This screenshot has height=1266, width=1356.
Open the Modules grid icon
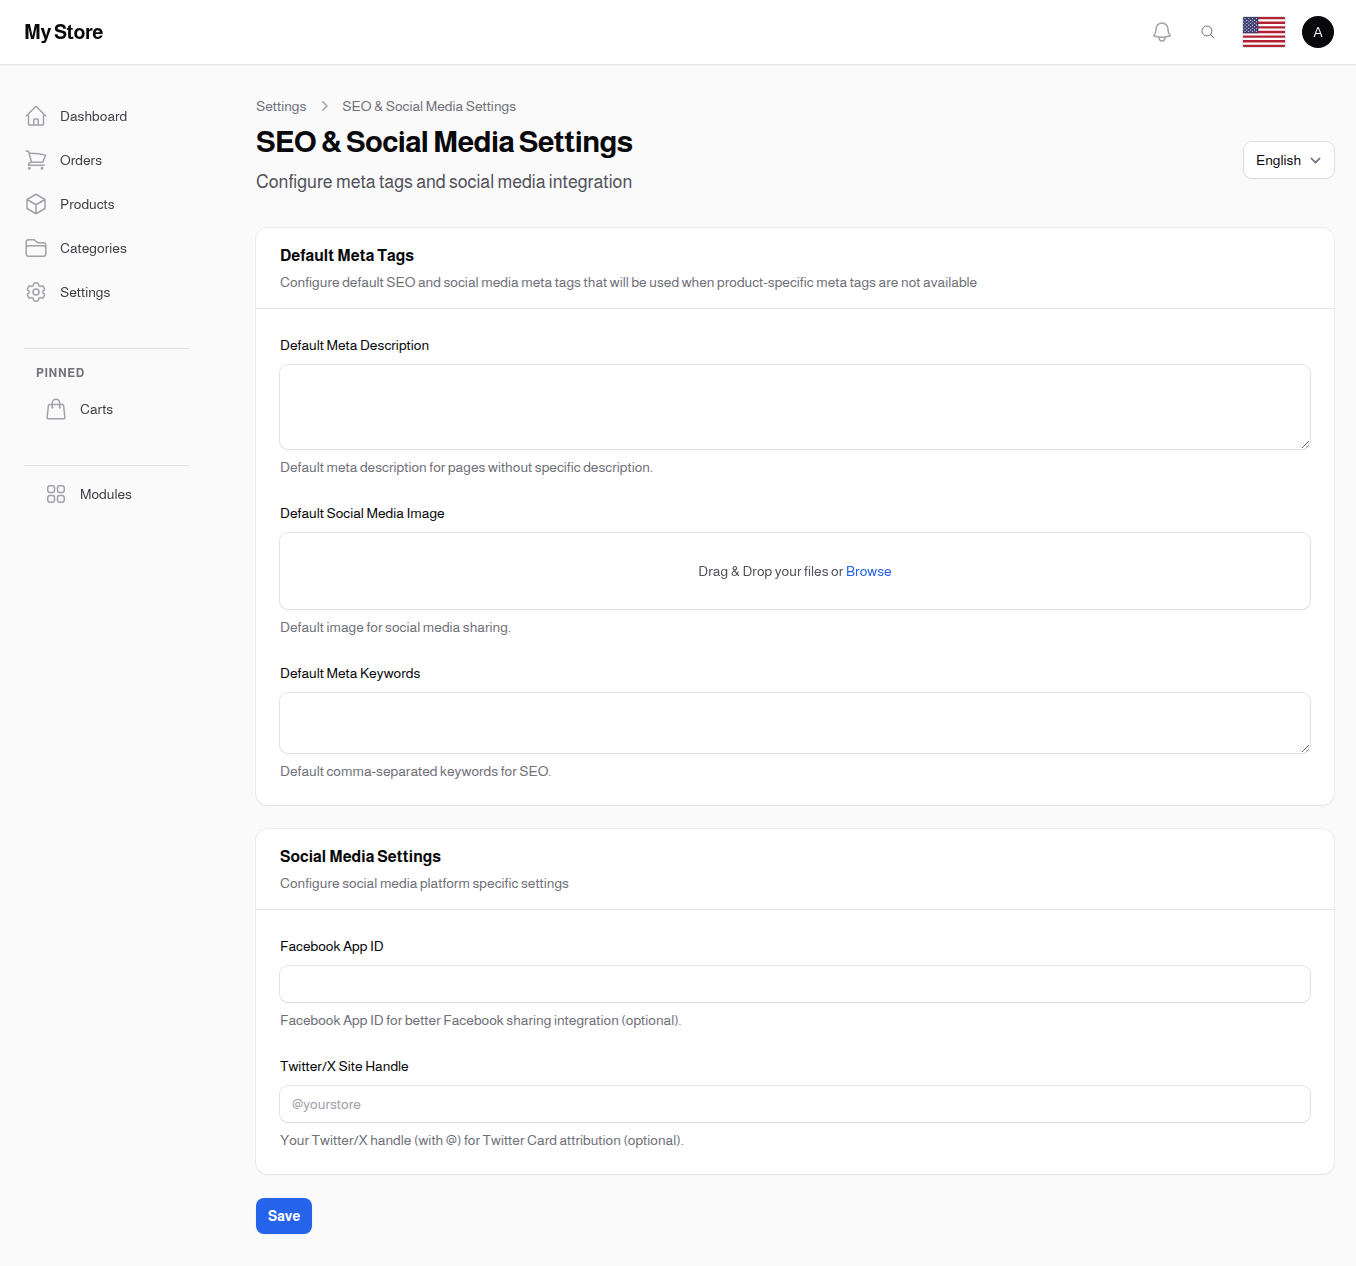(55, 494)
